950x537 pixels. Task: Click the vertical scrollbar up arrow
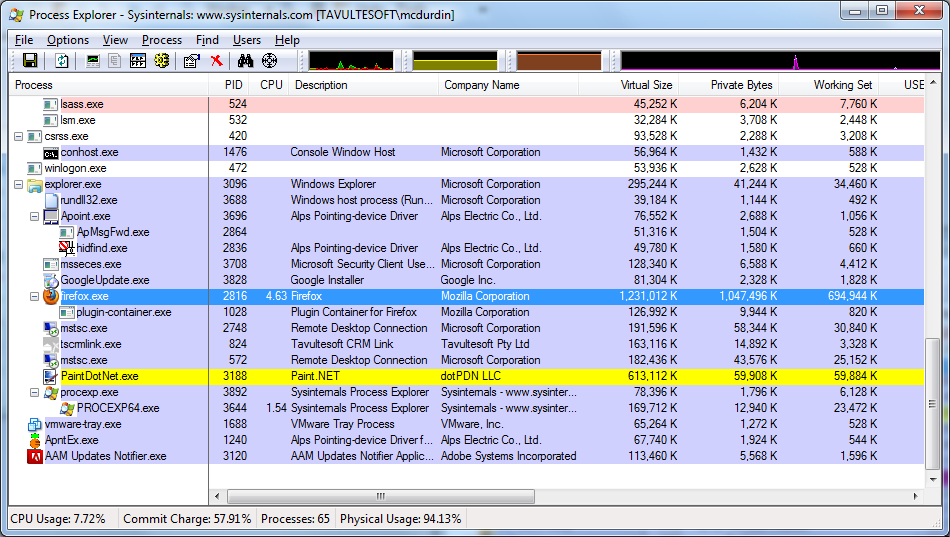pos(932,82)
